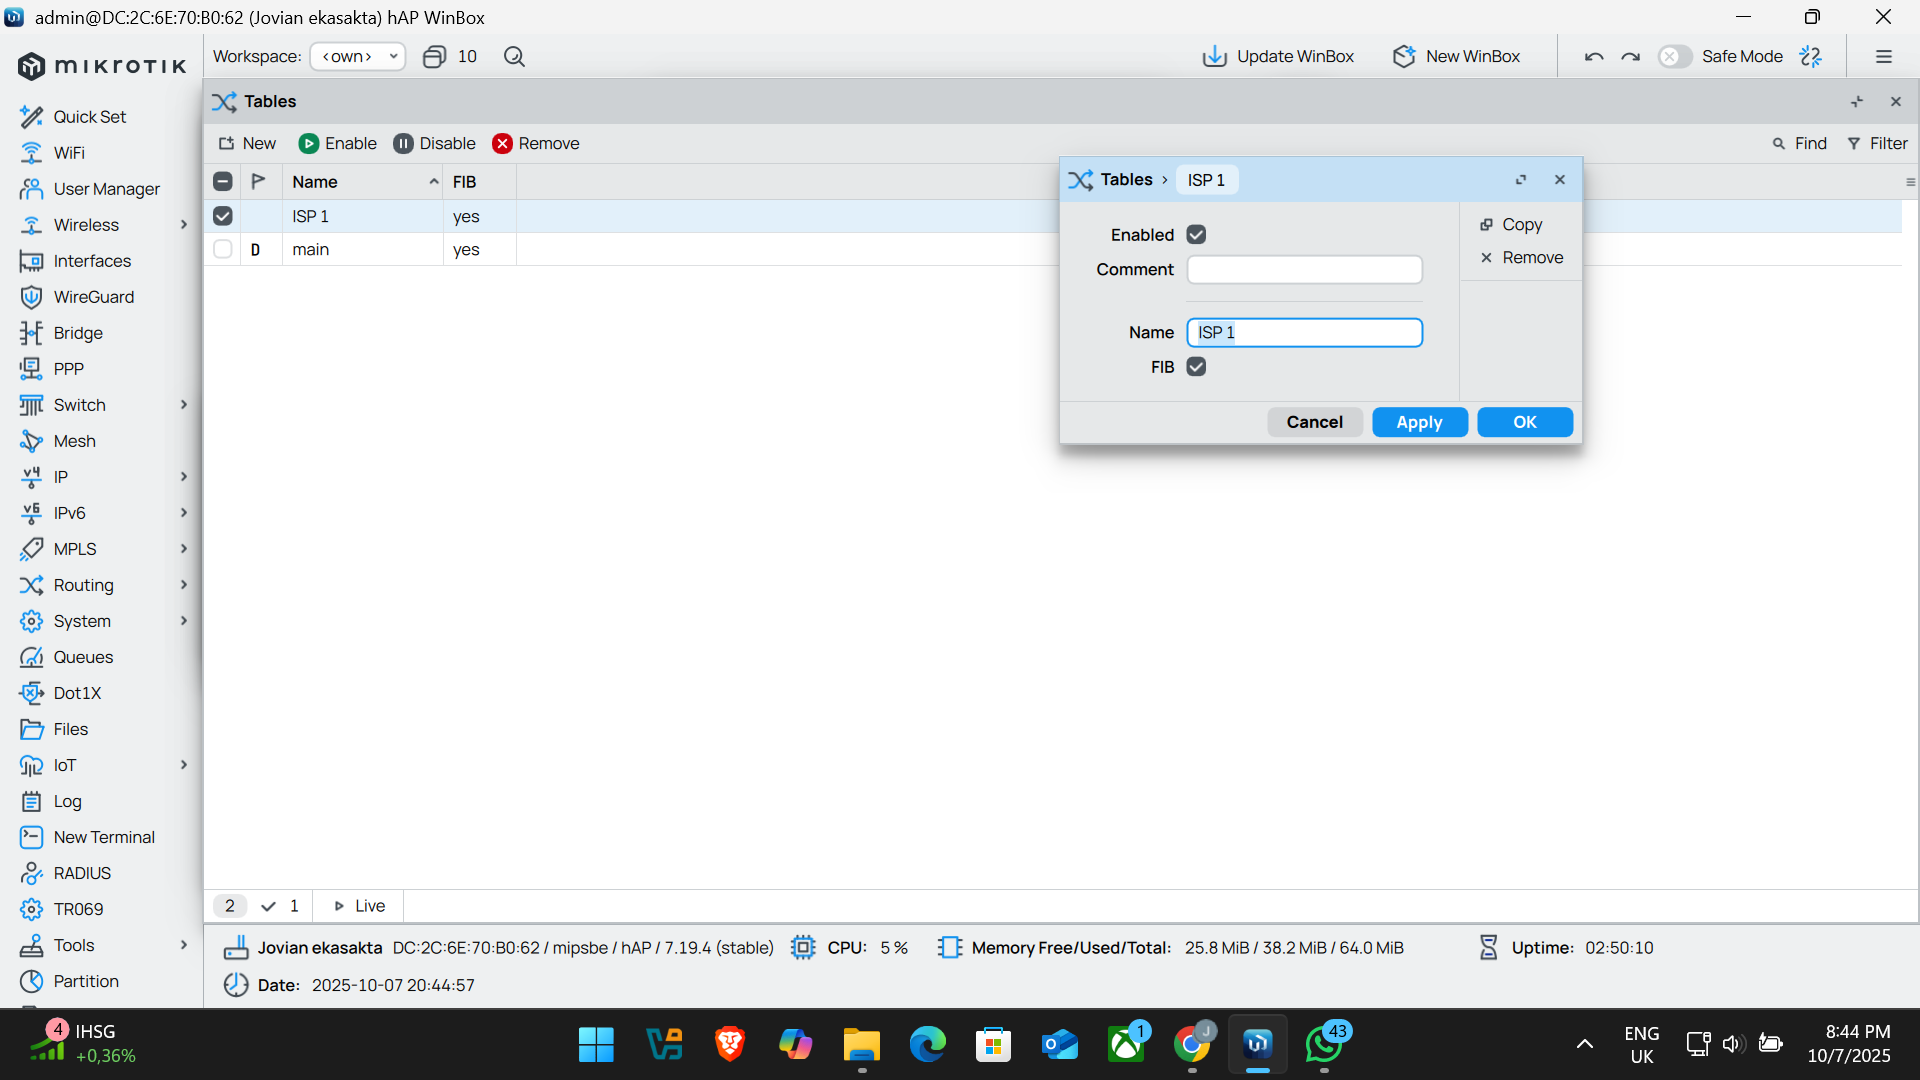
Task: Click Copy in the dialog side panel
Action: click(1511, 225)
